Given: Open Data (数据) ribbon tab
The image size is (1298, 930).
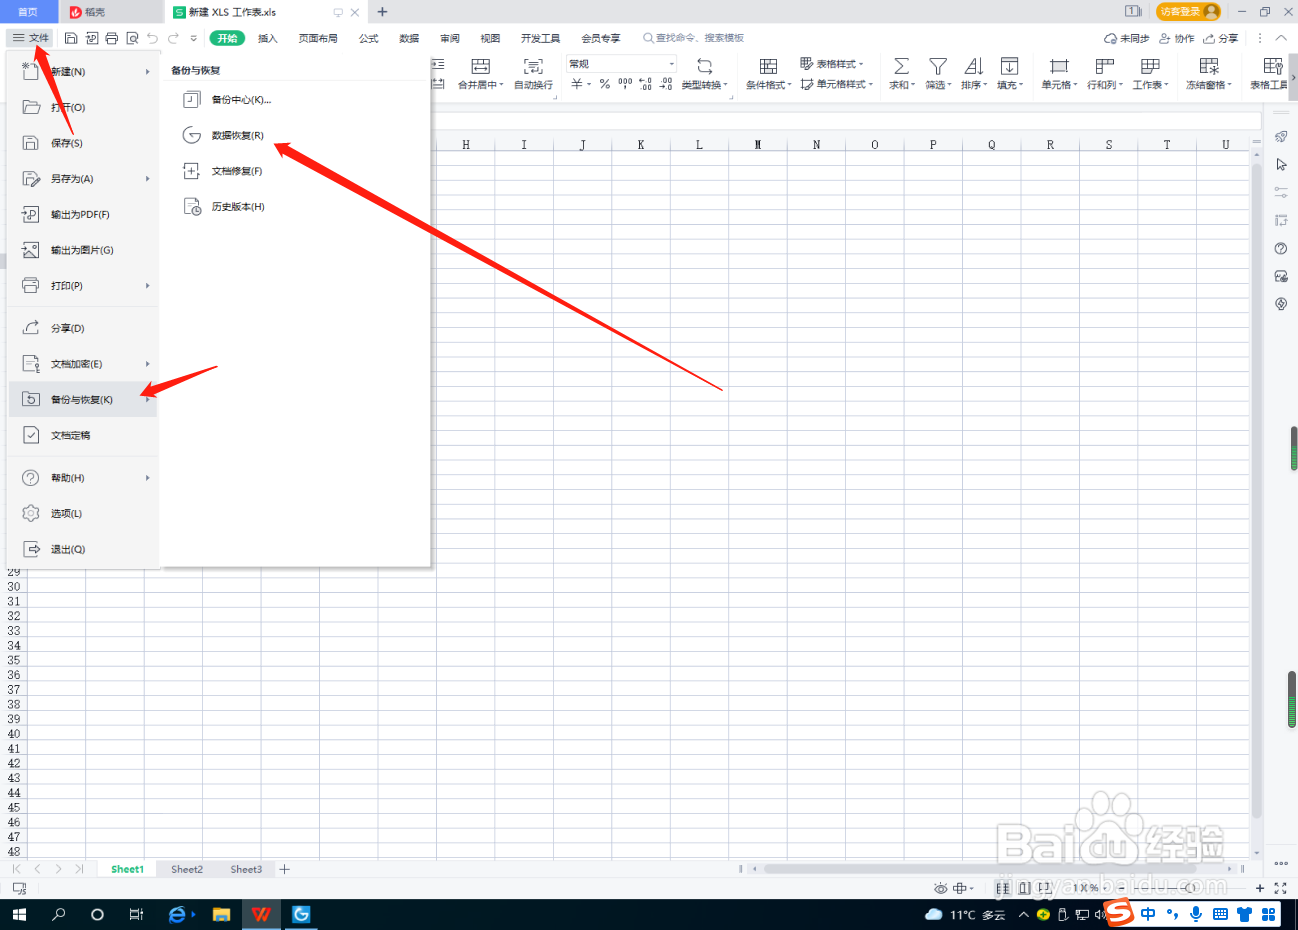Looking at the screenshot, I should [x=409, y=38].
